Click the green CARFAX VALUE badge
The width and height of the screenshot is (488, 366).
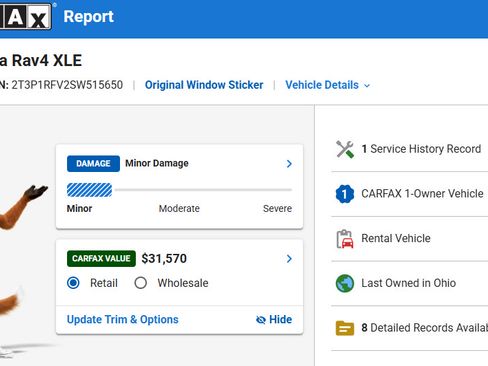101,259
